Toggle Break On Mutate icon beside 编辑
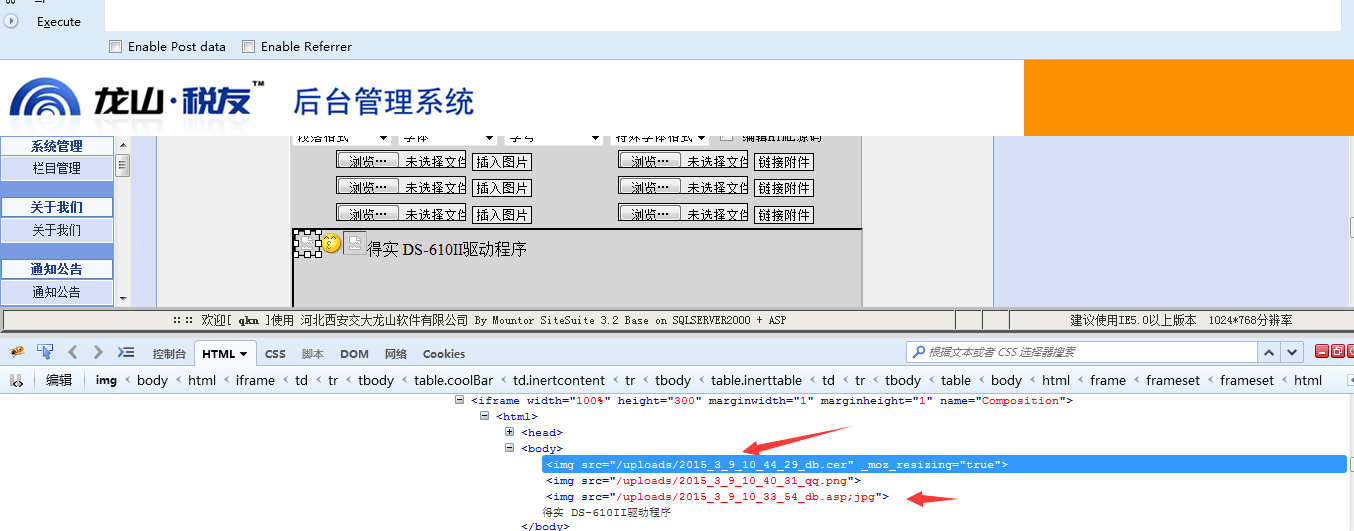The image size is (1354, 531). [x=16, y=380]
